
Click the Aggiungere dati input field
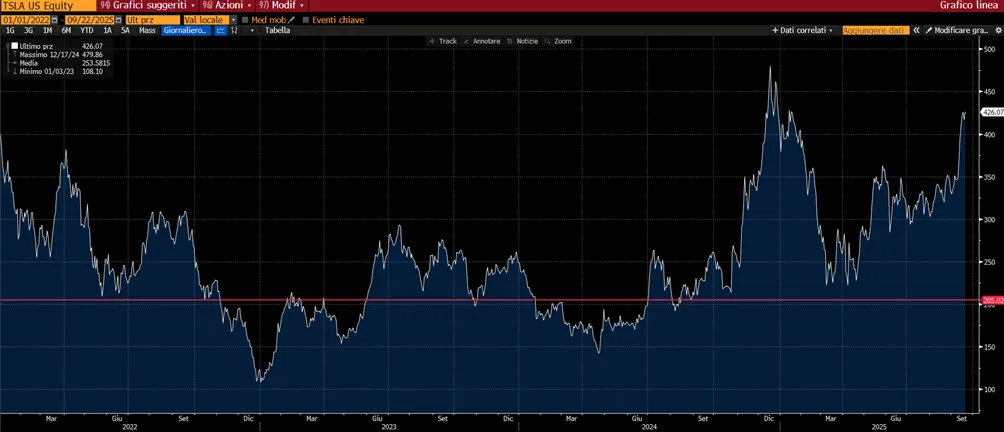876,30
